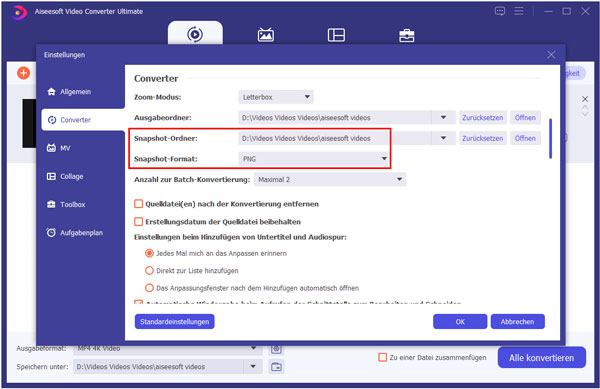Image resolution: width=600 pixels, height=389 pixels.
Task: Select Jedes Mal mich an das Anpassen erinnern
Action: point(149,253)
